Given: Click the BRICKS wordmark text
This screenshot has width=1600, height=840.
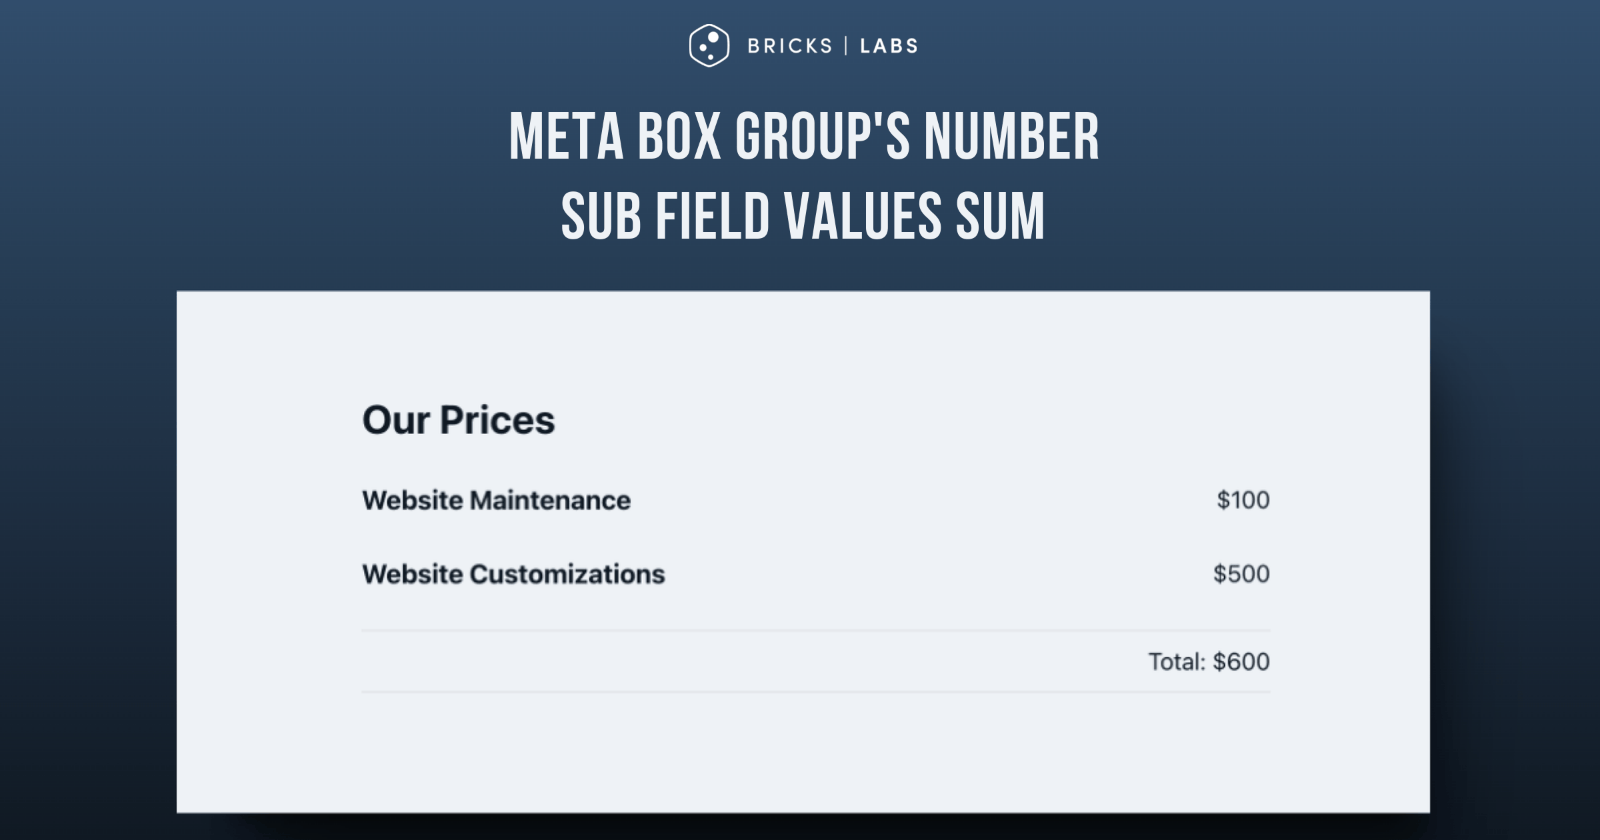Looking at the screenshot, I should click(790, 46).
